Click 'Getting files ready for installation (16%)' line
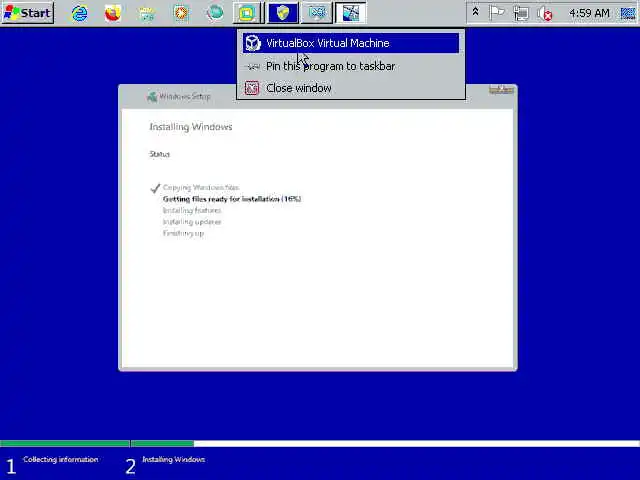This screenshot has width=640, height=480. 232,199
